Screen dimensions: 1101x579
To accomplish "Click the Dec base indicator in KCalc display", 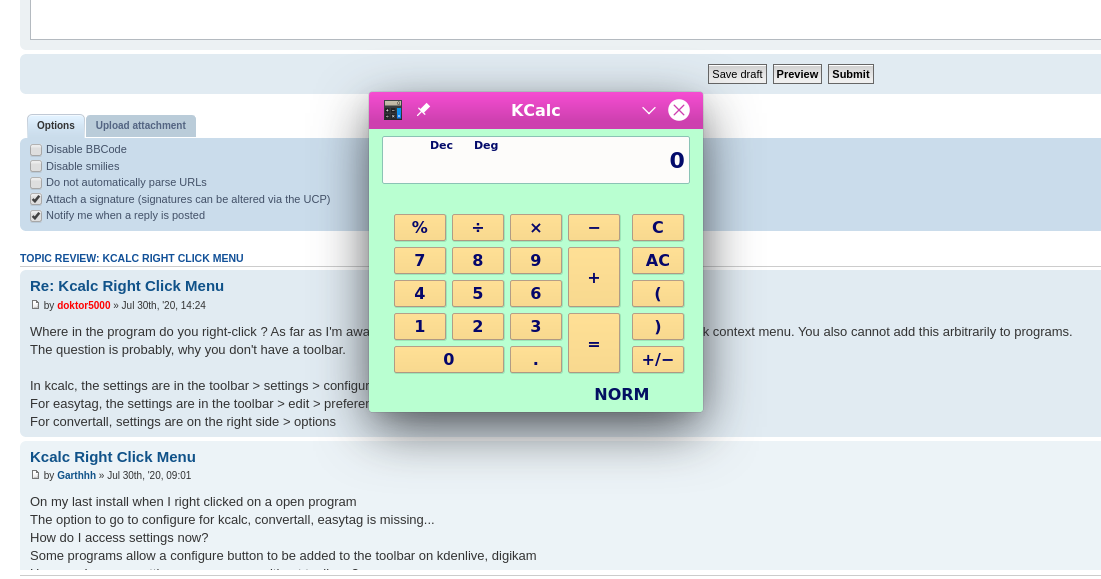I will point(441,145).
